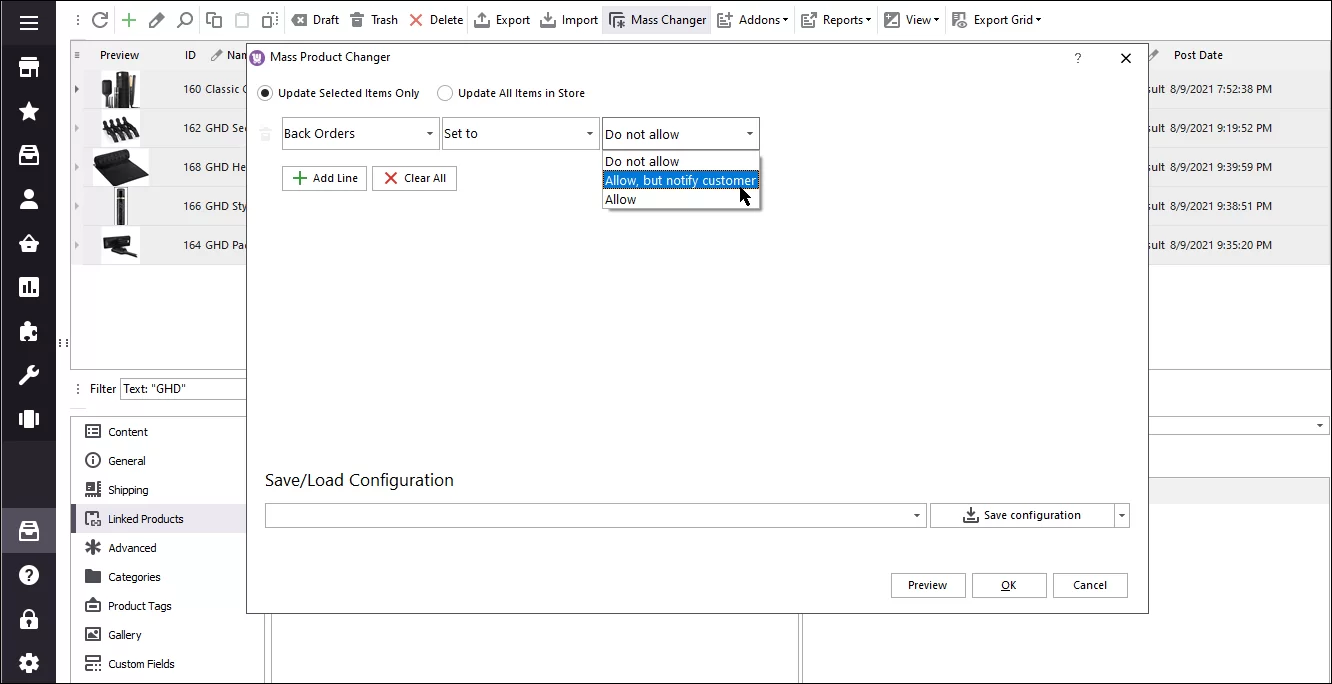The width and height of the screenshot is (1332, 684).
Task: Open the search tool in the toolbar
Action: (184, 19)
